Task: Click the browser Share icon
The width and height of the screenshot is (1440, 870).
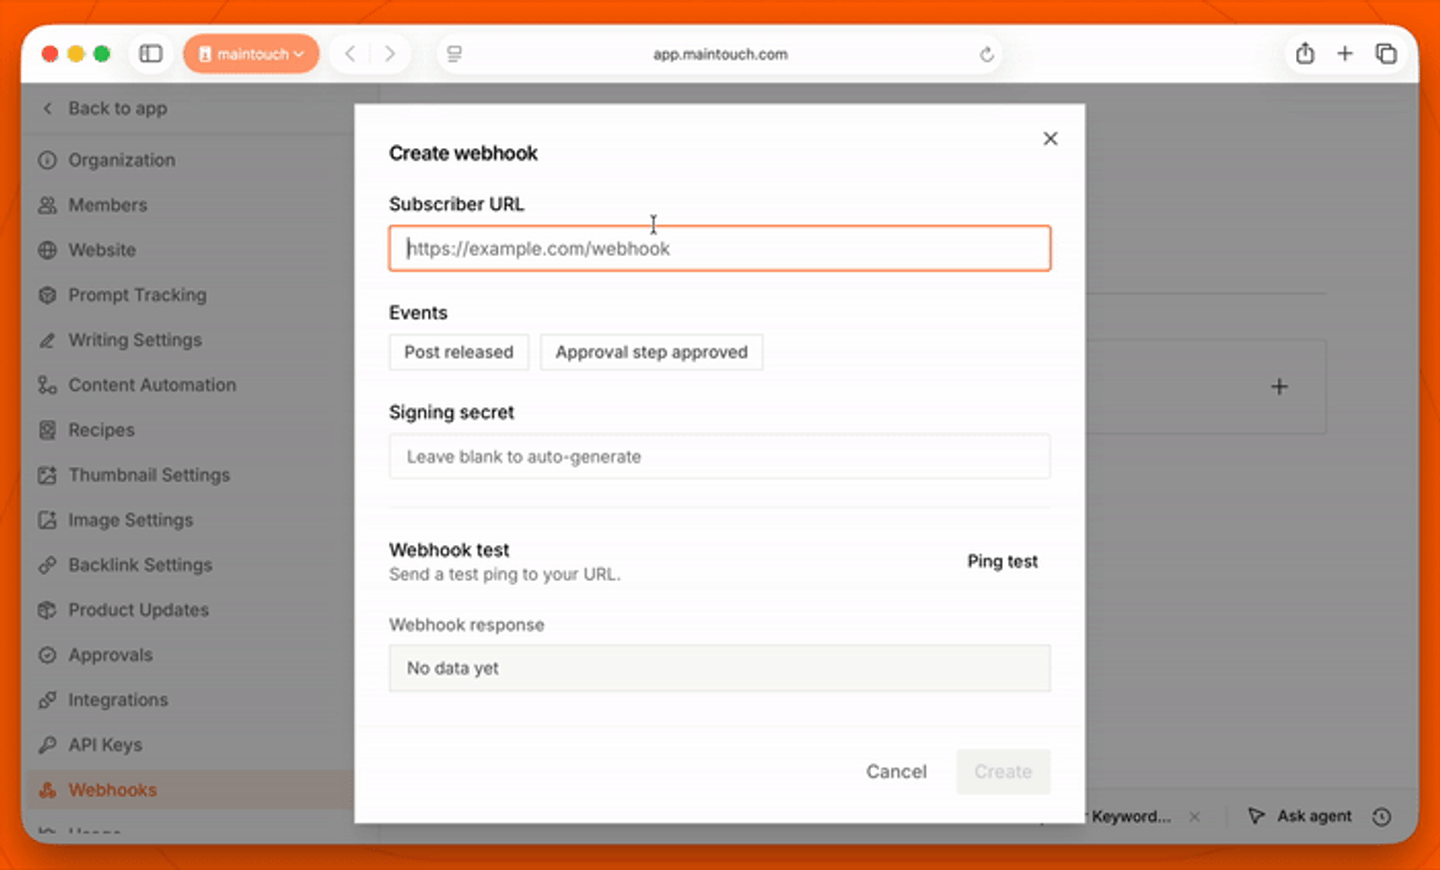Action: pos(1305,54)
